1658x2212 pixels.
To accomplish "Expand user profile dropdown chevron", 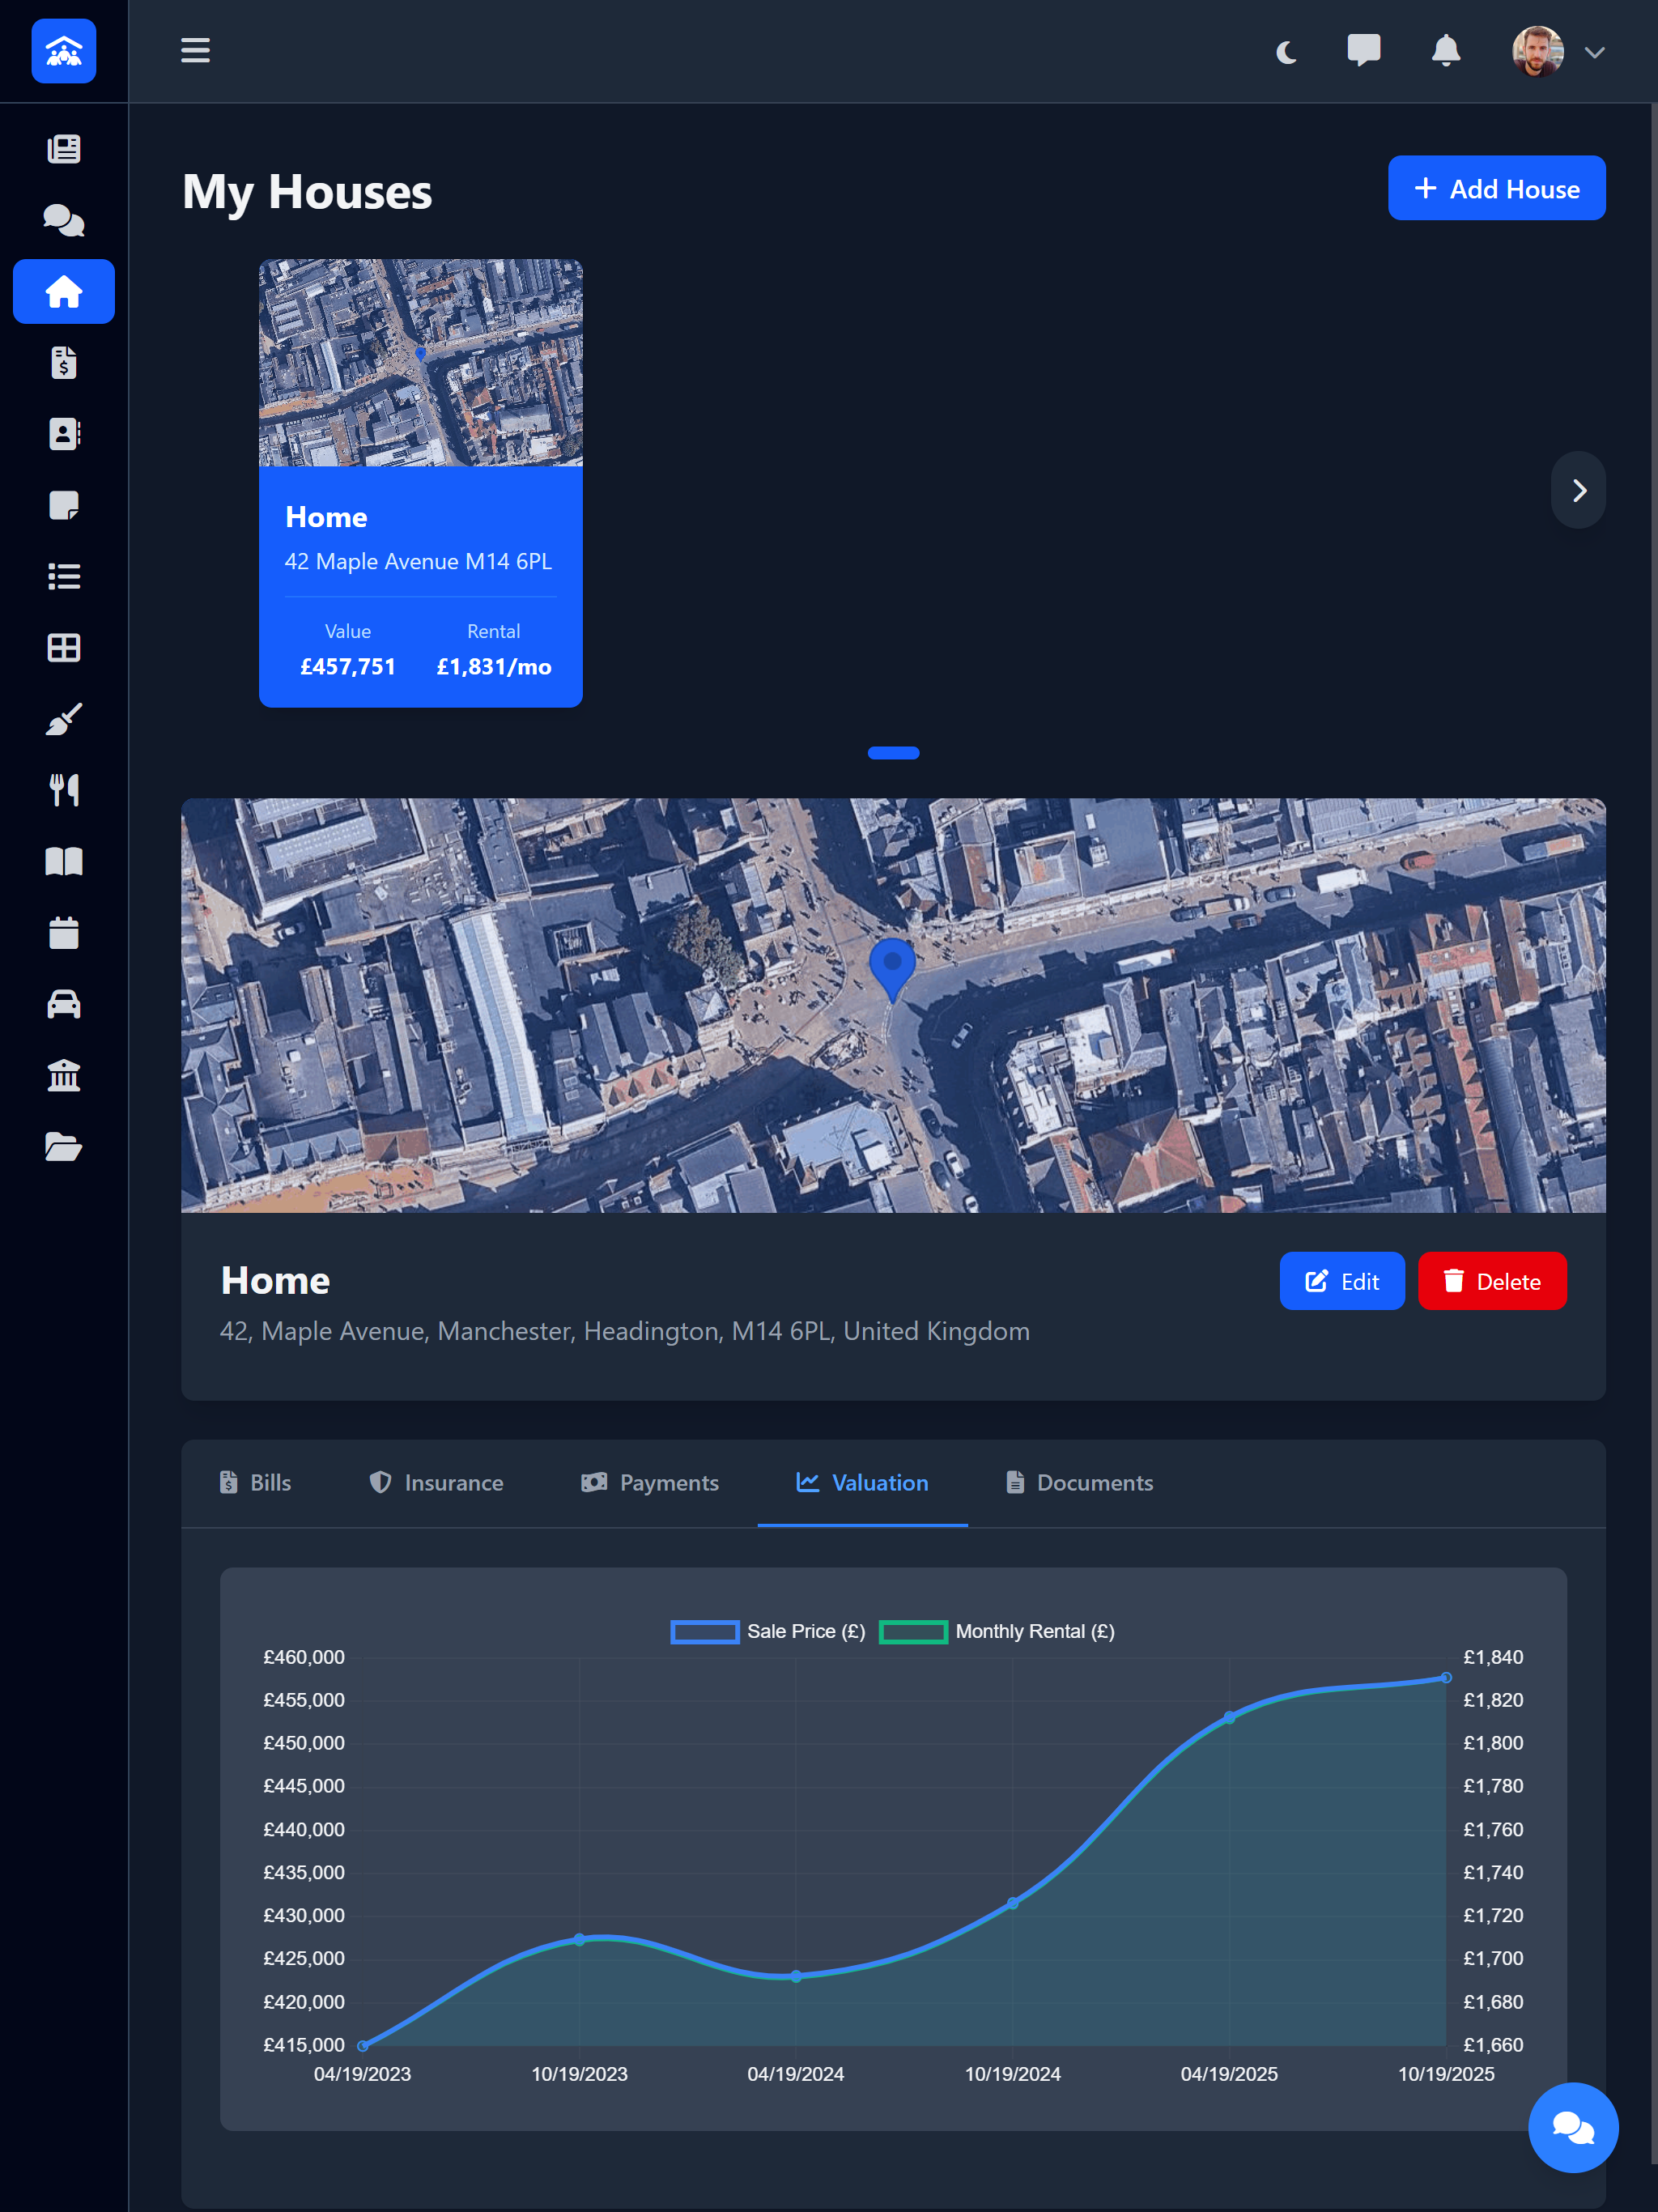I will (x=1594, y=52).
